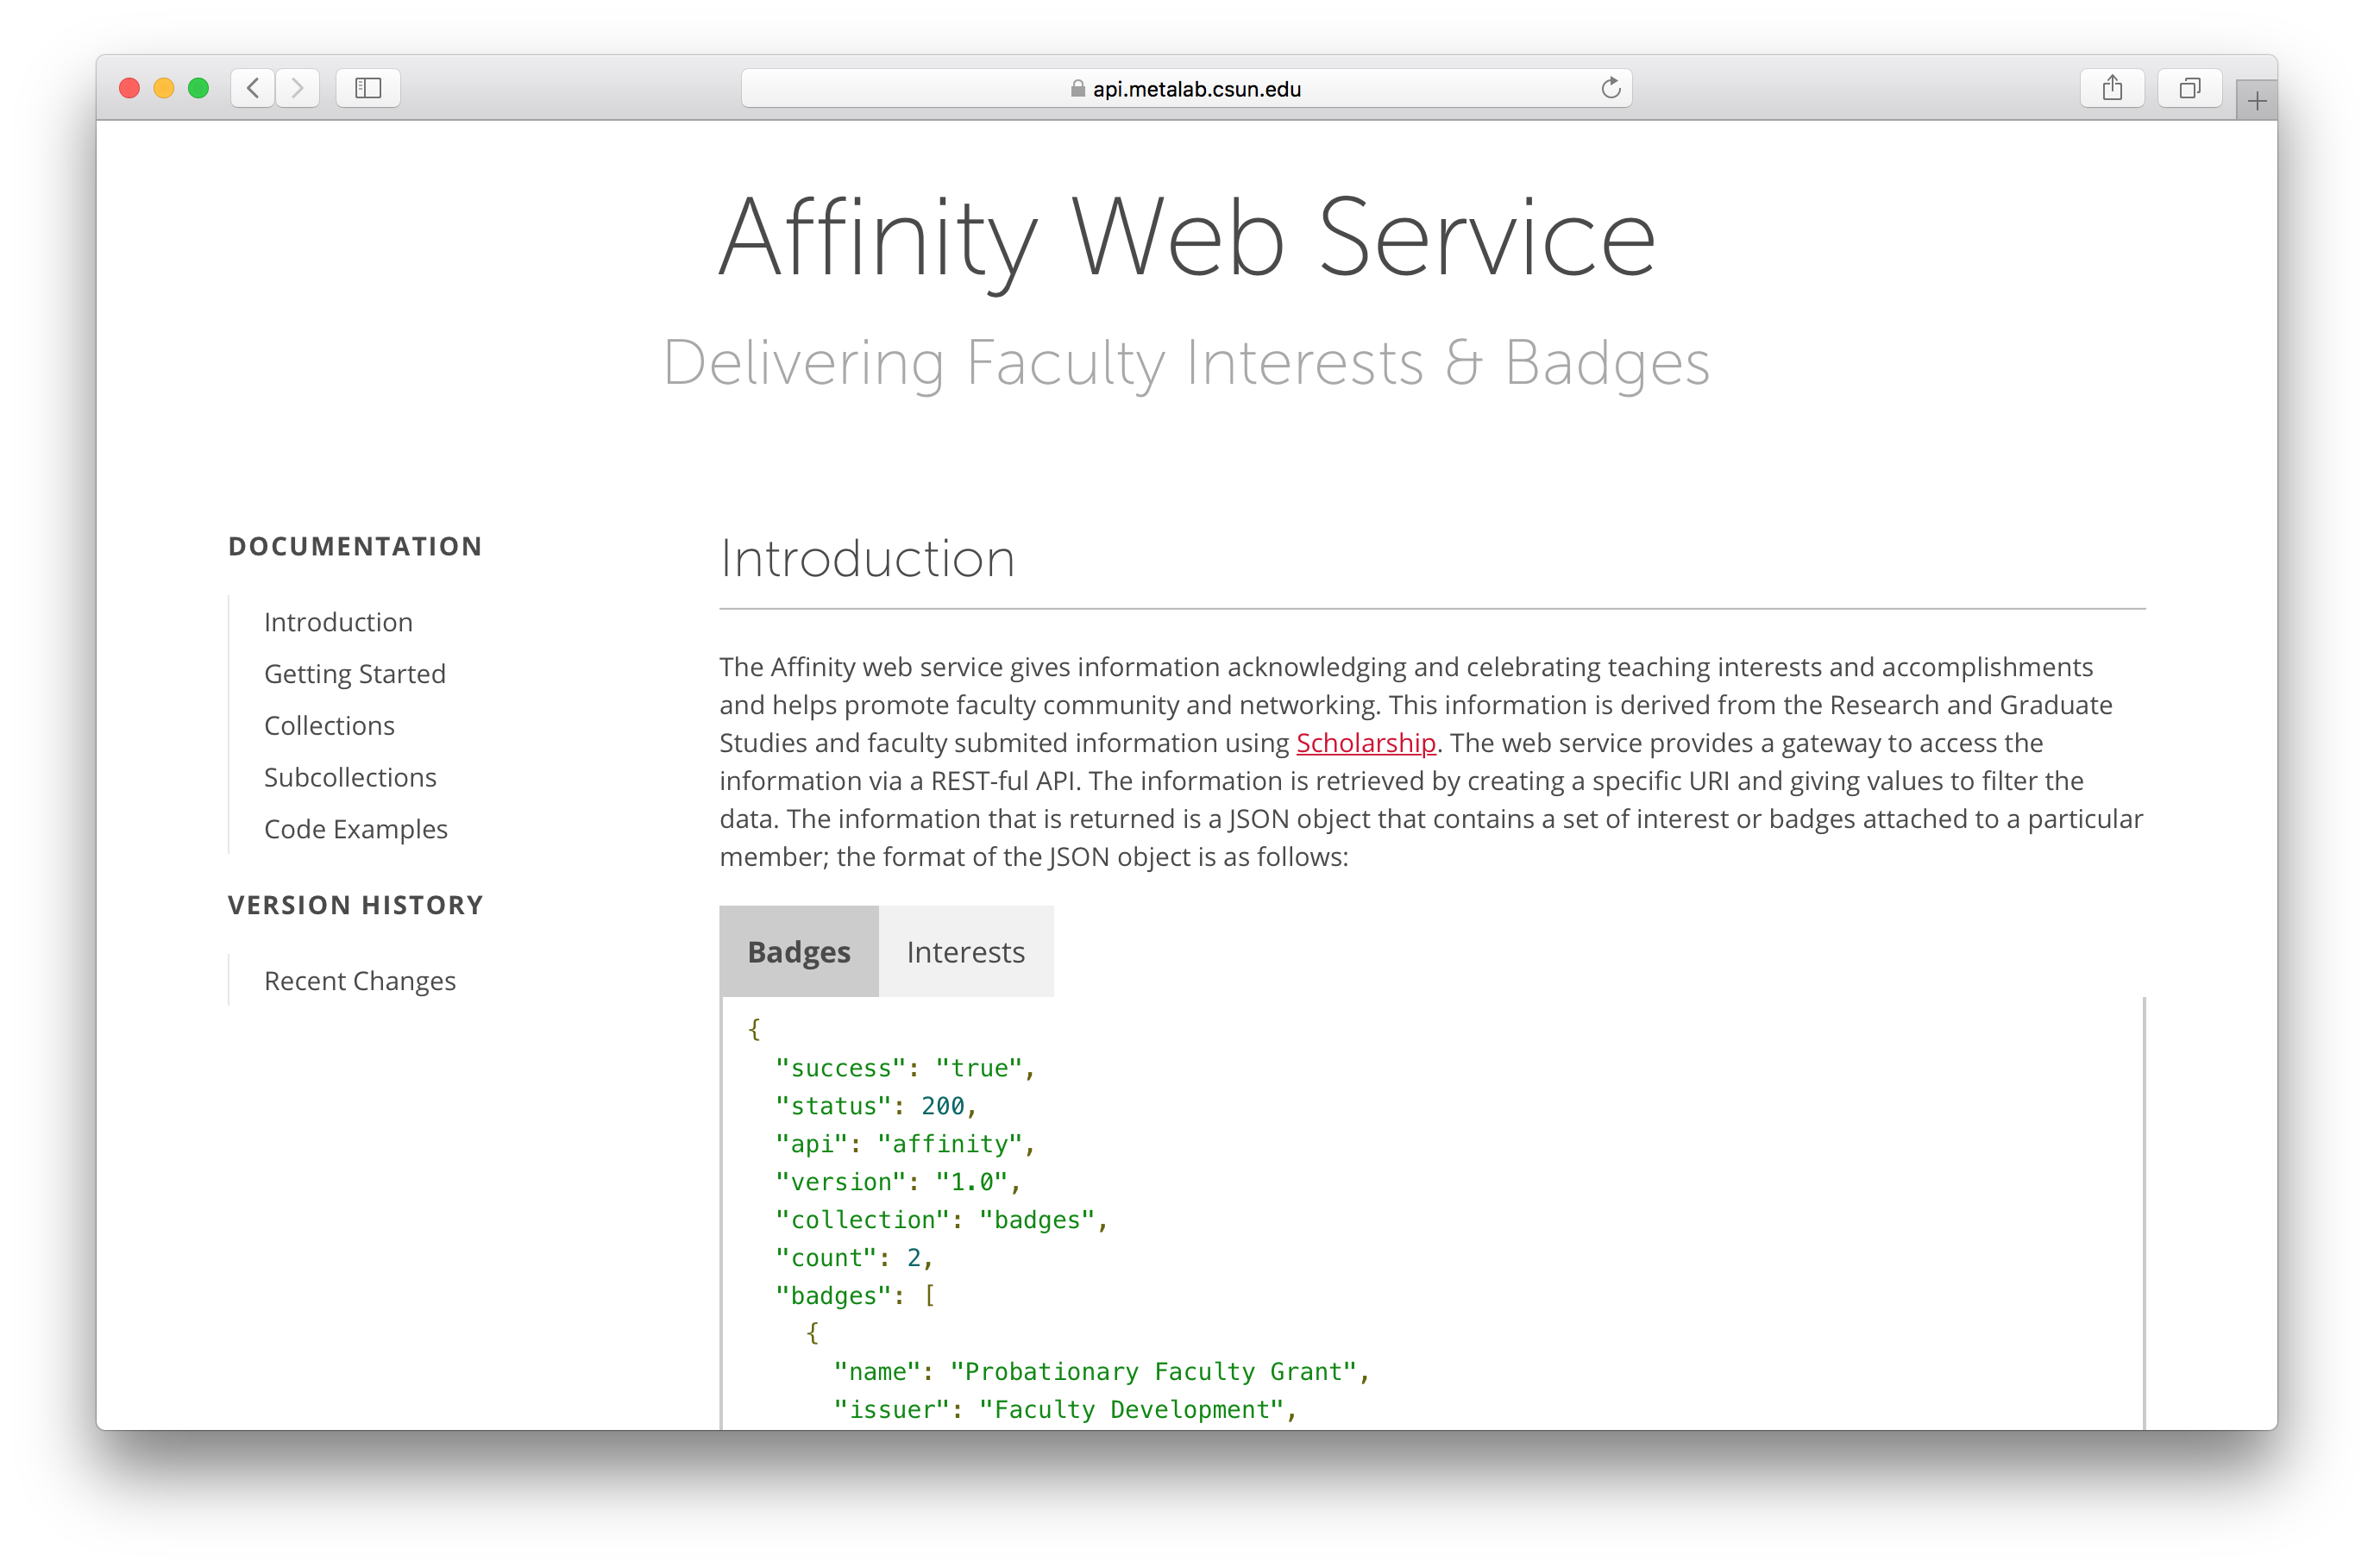Focus the api.metalab.csun.edu address field

1186,88
